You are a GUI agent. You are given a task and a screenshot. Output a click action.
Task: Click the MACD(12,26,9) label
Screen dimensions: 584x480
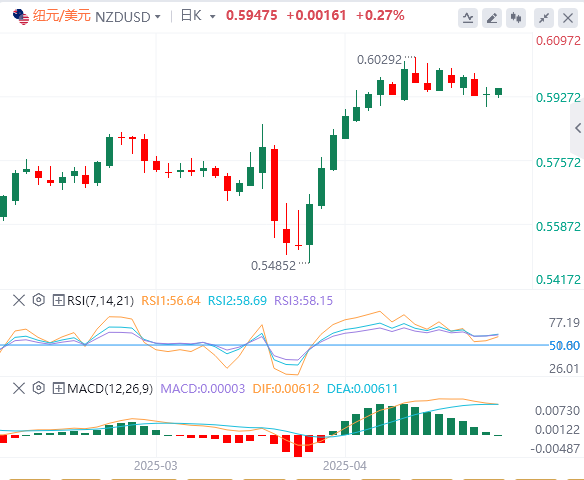110,389
